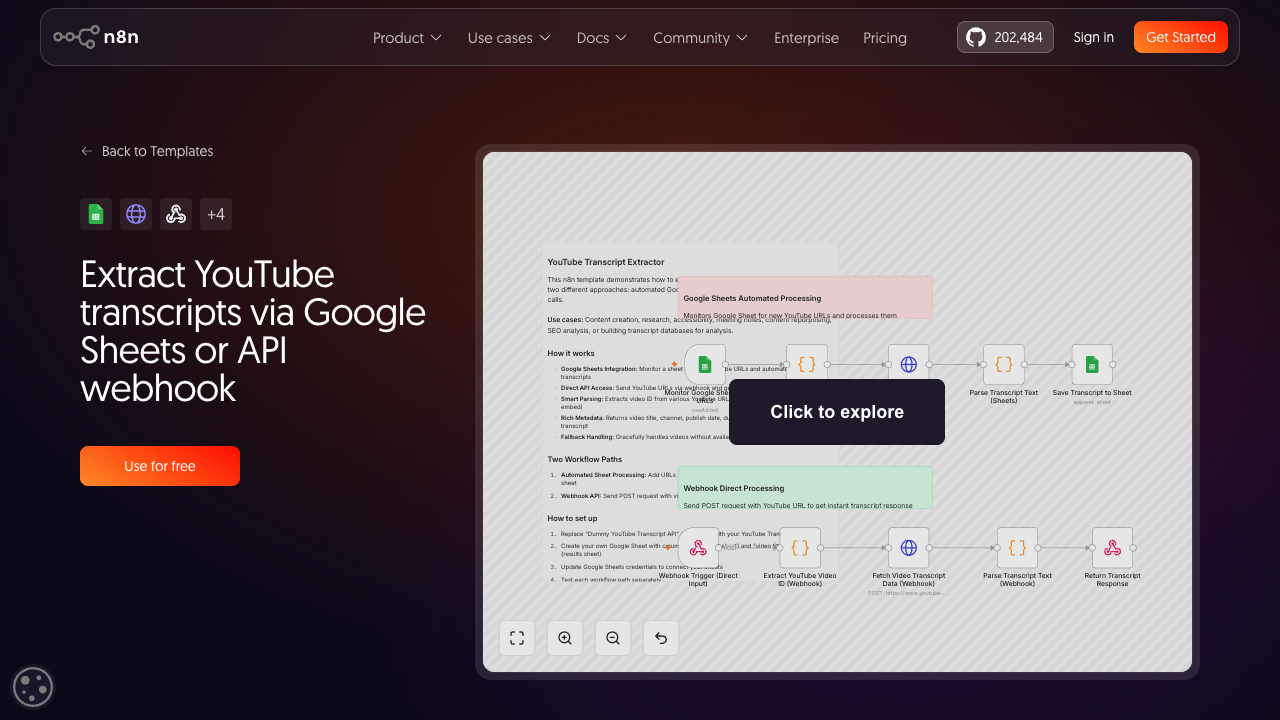Select the Fetch Video Transcript Data (Webhook) node

click(x=908, y=548)
